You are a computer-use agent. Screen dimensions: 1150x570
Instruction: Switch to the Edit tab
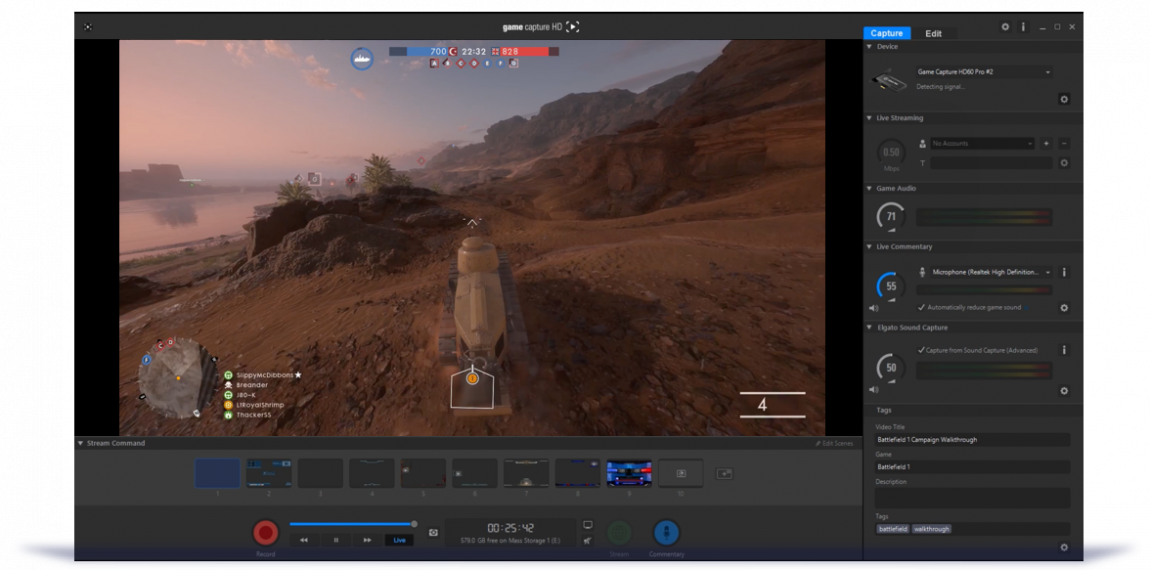pos(933,33)
